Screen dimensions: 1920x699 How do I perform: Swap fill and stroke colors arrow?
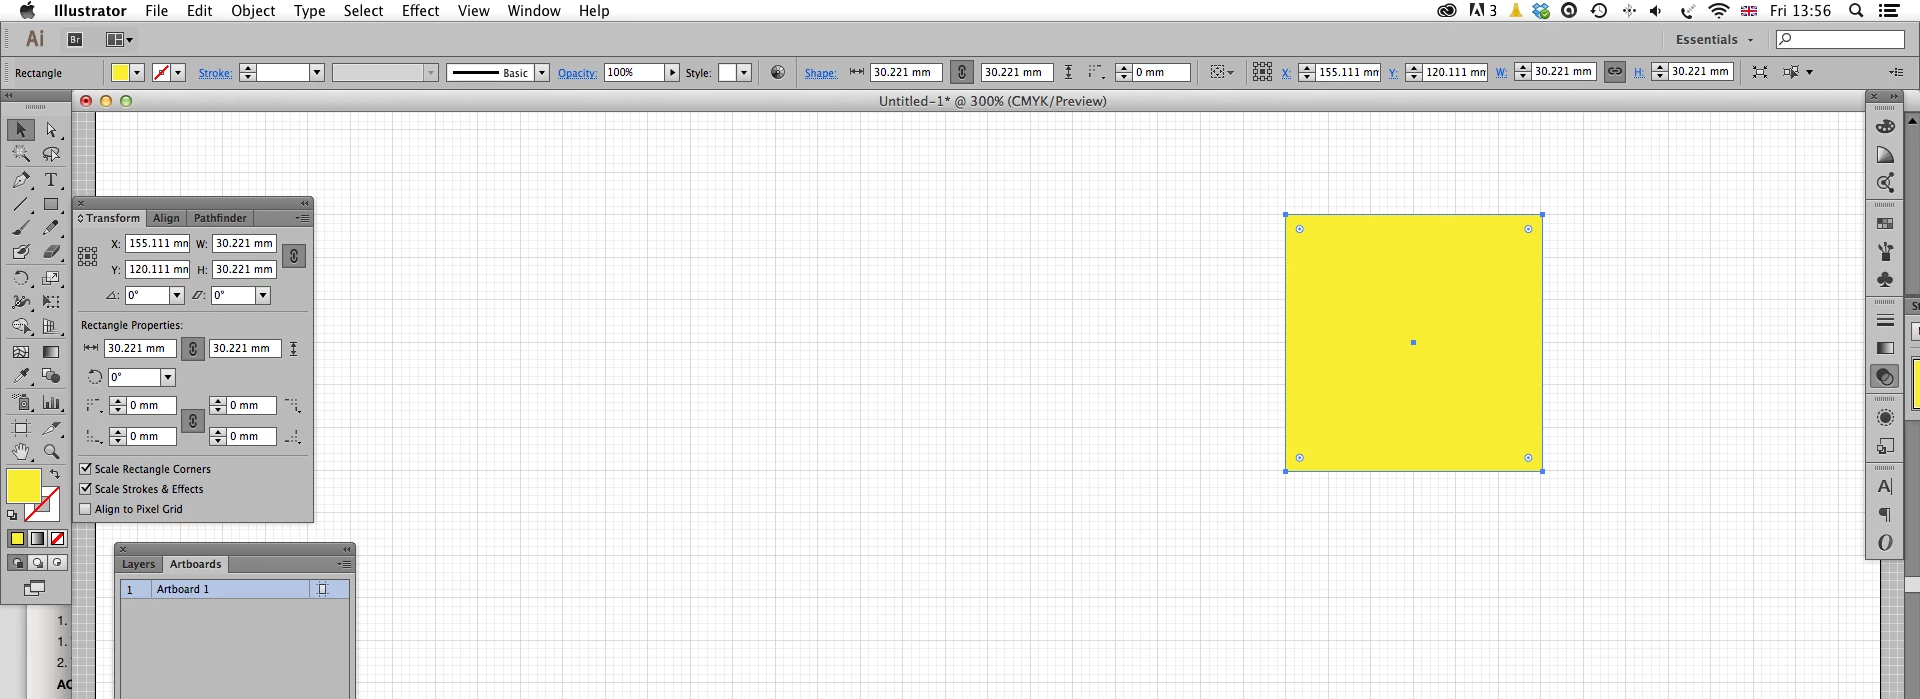55,473
